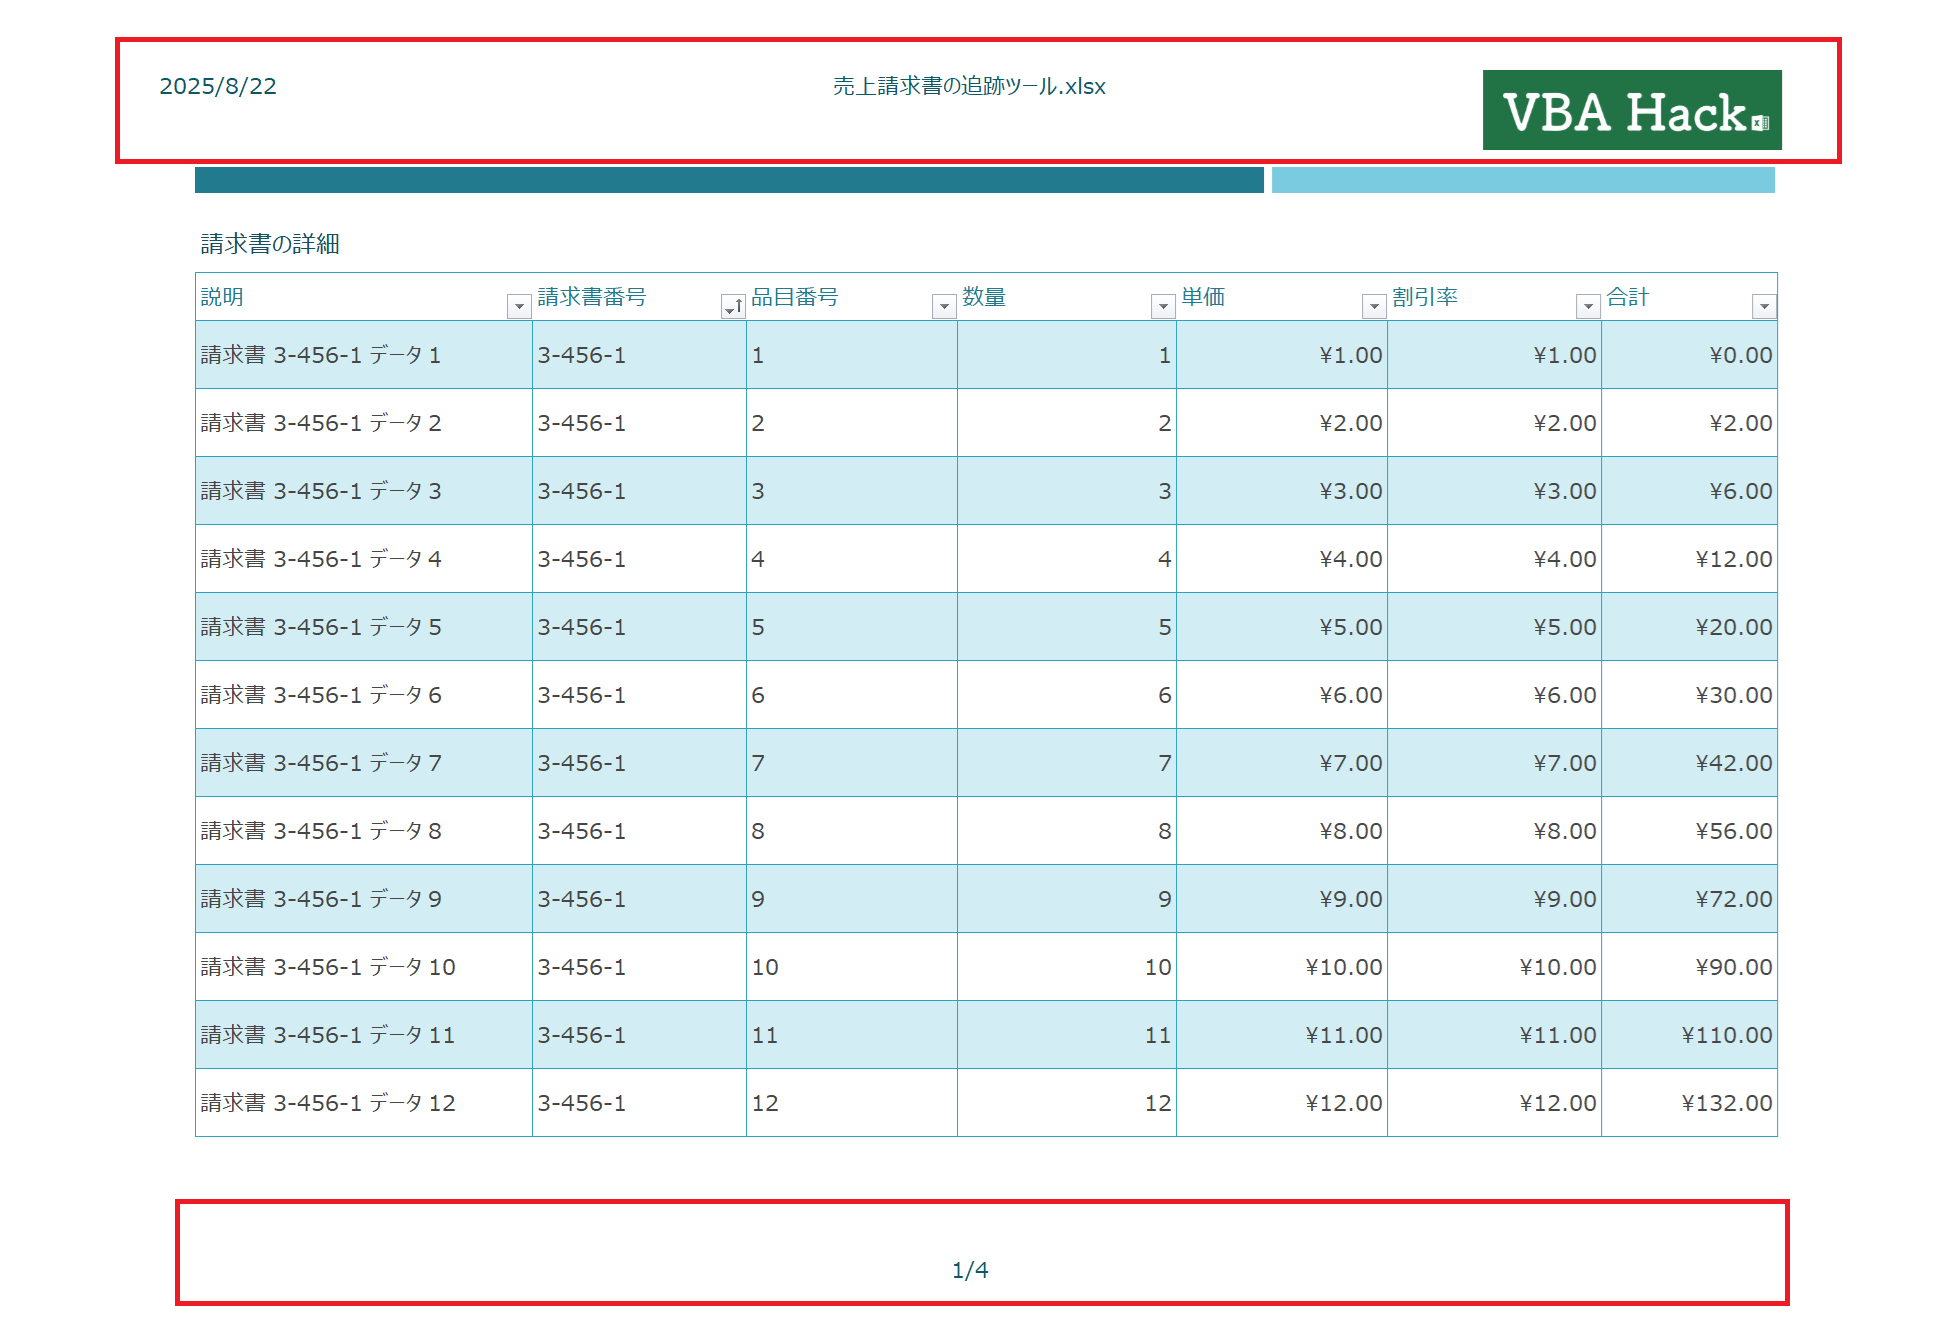The height and width of the screenshot is (1332, 1934).
Task: Select cell 請求書 3-456-1 データ 4
Action: pos(364,559)
